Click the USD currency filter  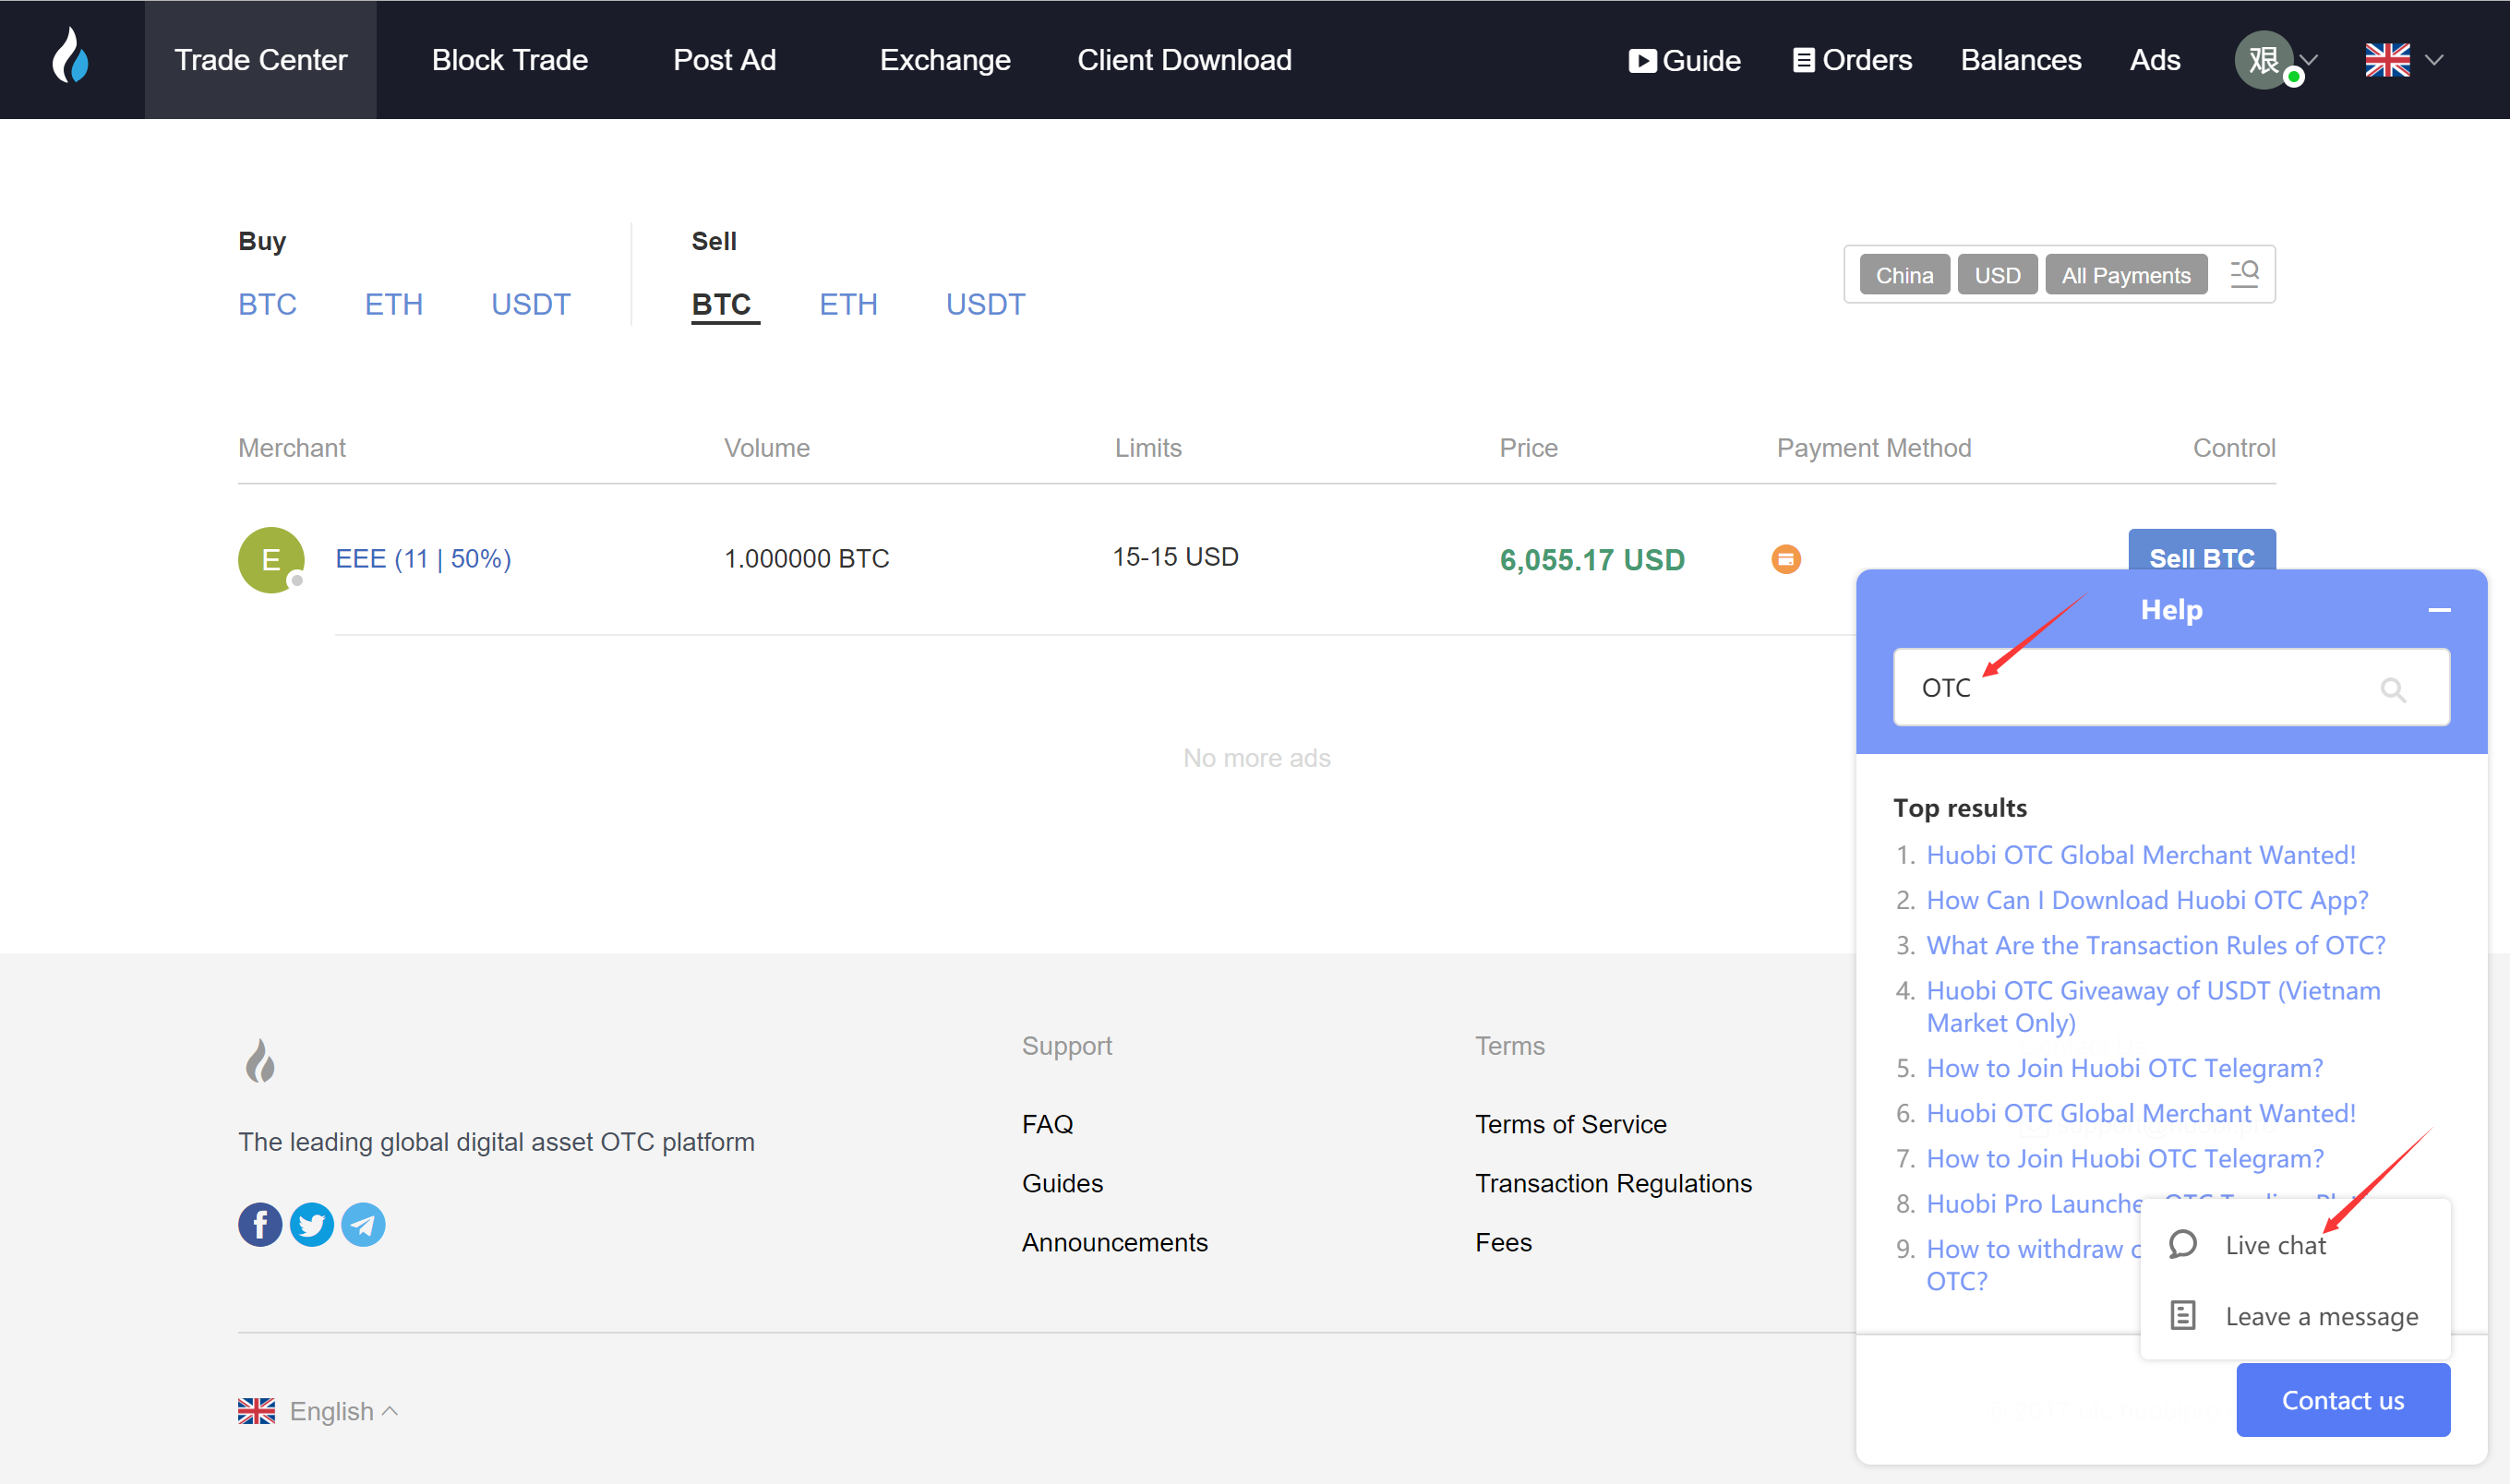click(x=1997, y=275)
